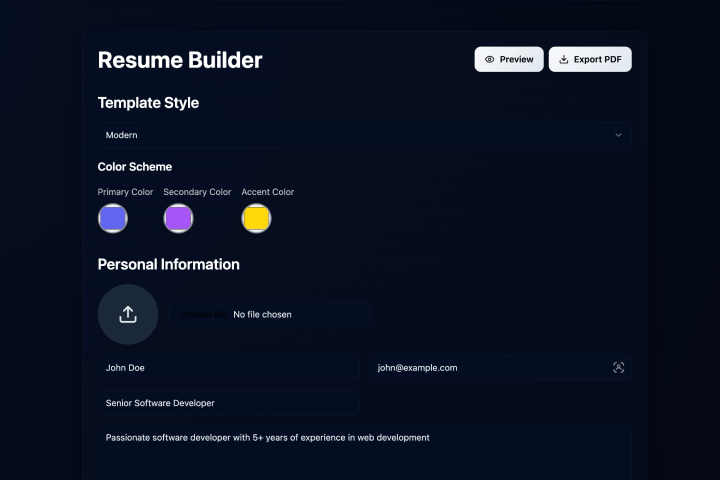
Task: Click the Choose File input button
Action: click(203, 314)
